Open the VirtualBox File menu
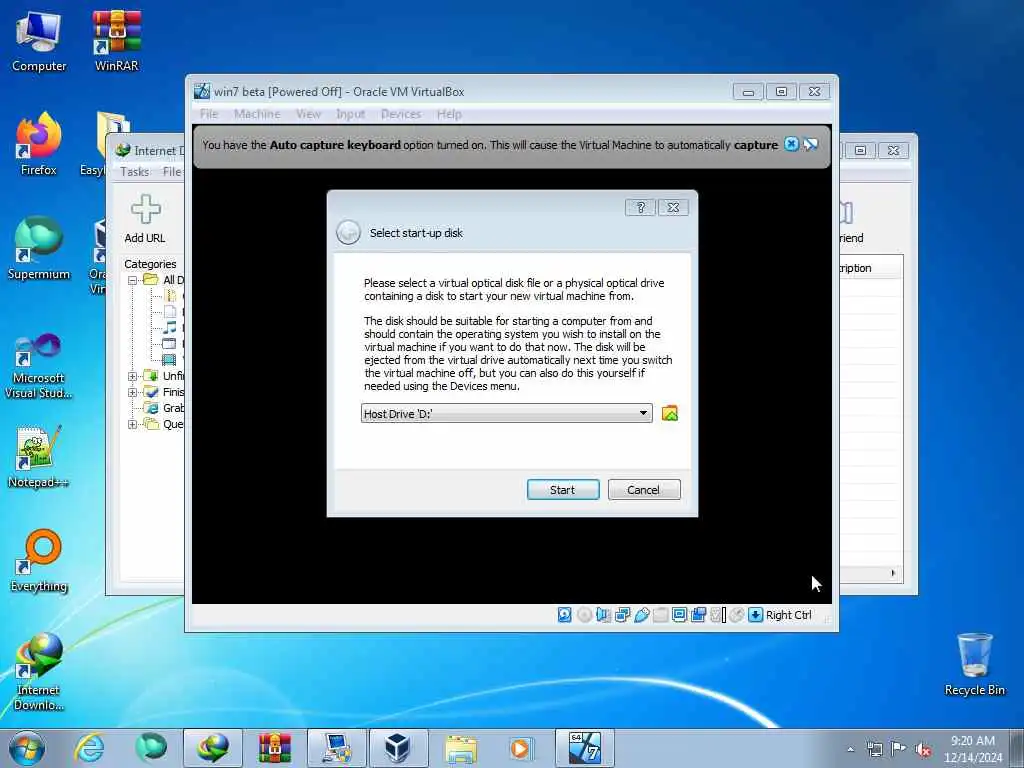 pos(209,114)
